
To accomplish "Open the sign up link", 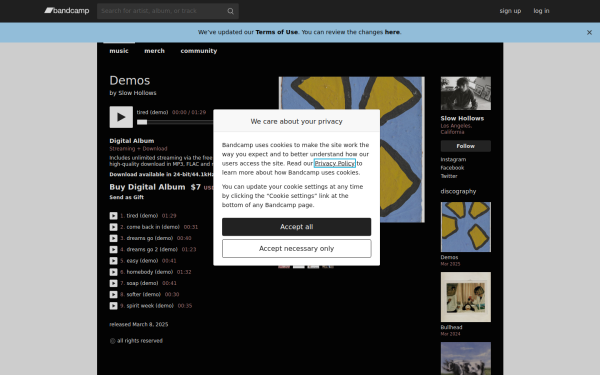I will pyautogui.click(x=510, y=11).
